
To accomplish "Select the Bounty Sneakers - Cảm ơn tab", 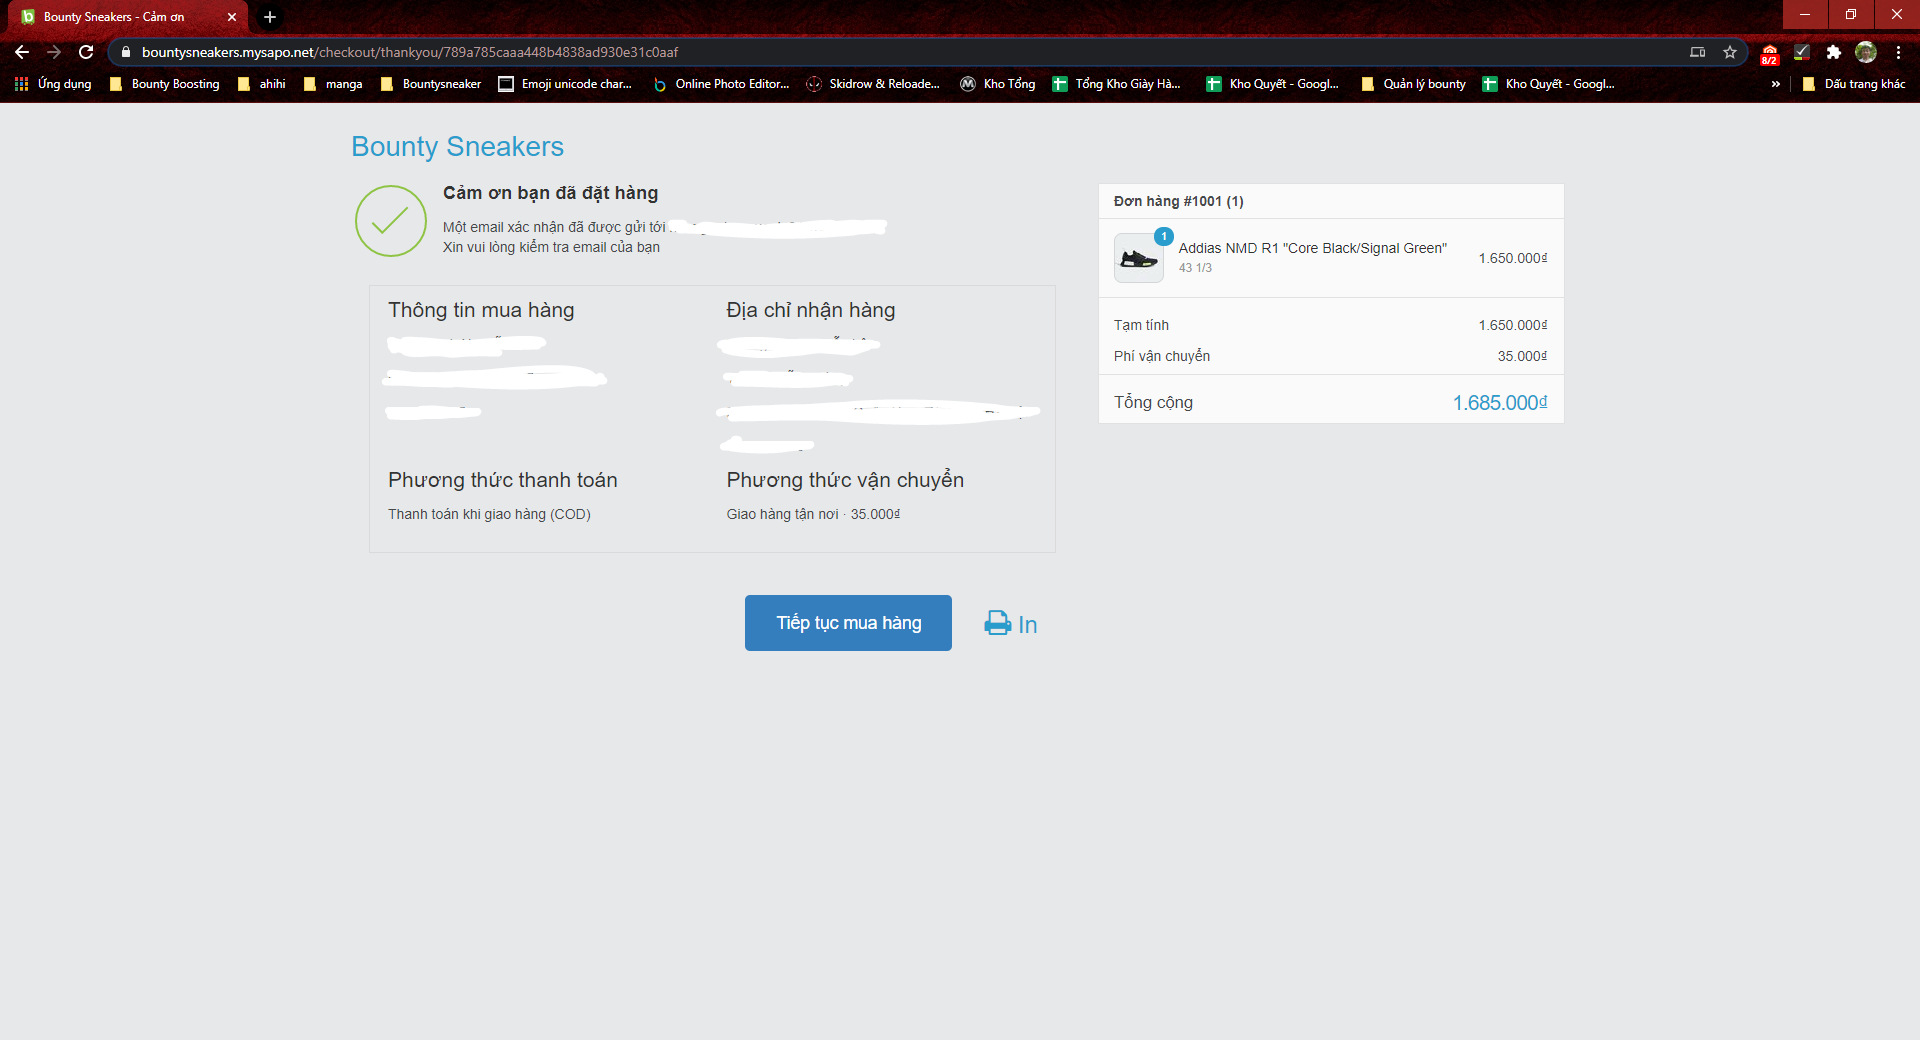I will coord(130,17).
